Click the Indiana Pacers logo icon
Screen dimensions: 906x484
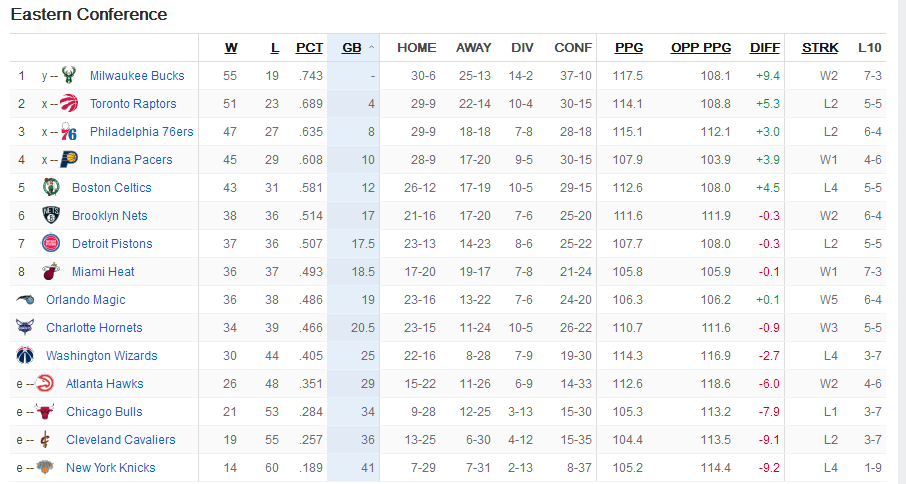pyautogui.click(x=69, y=159)
